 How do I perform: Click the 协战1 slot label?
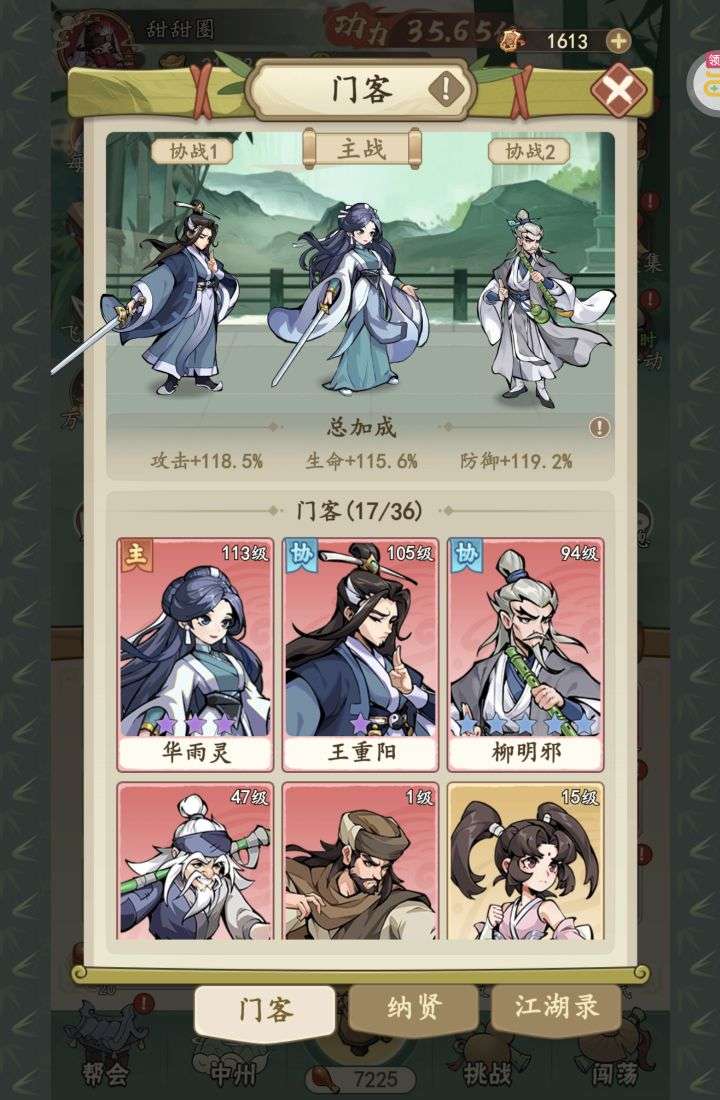tap(192, 151)
